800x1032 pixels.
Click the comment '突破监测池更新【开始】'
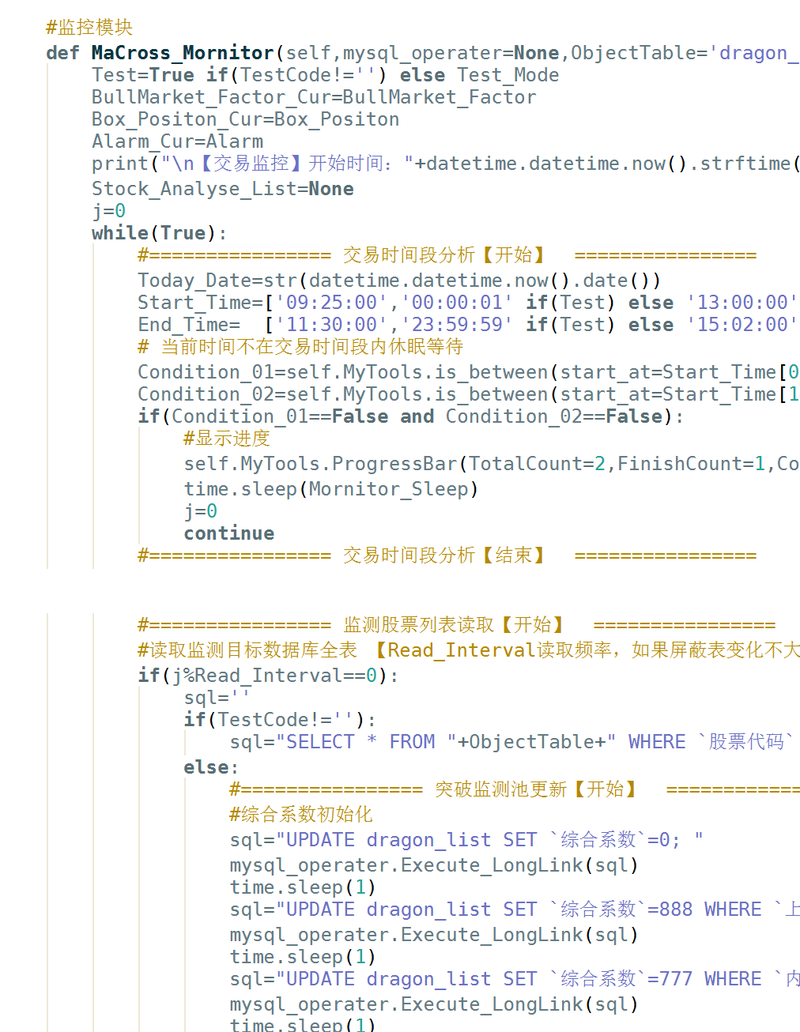pos(514,789)
